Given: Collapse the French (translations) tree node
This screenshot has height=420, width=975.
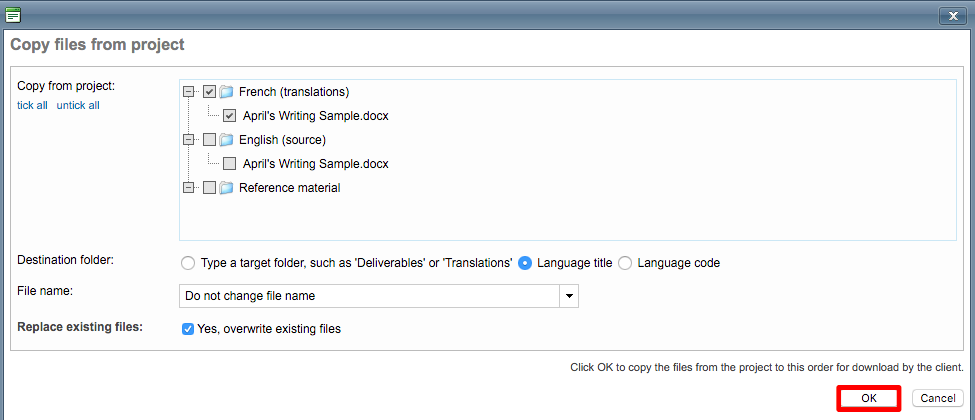Looking at the screenshot, I should pos(189,92).
